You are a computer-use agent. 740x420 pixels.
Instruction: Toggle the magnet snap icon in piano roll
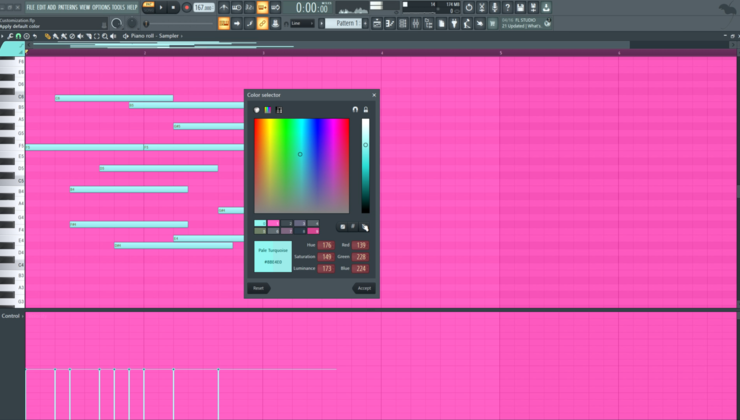tap(18, 36)
